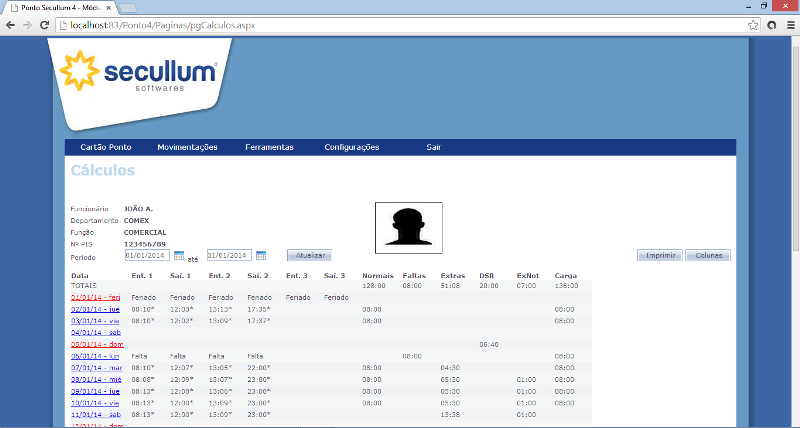Open the Cartão Ponto menu
The width and height of the screenshot is (800, 428).
(106, 147)
